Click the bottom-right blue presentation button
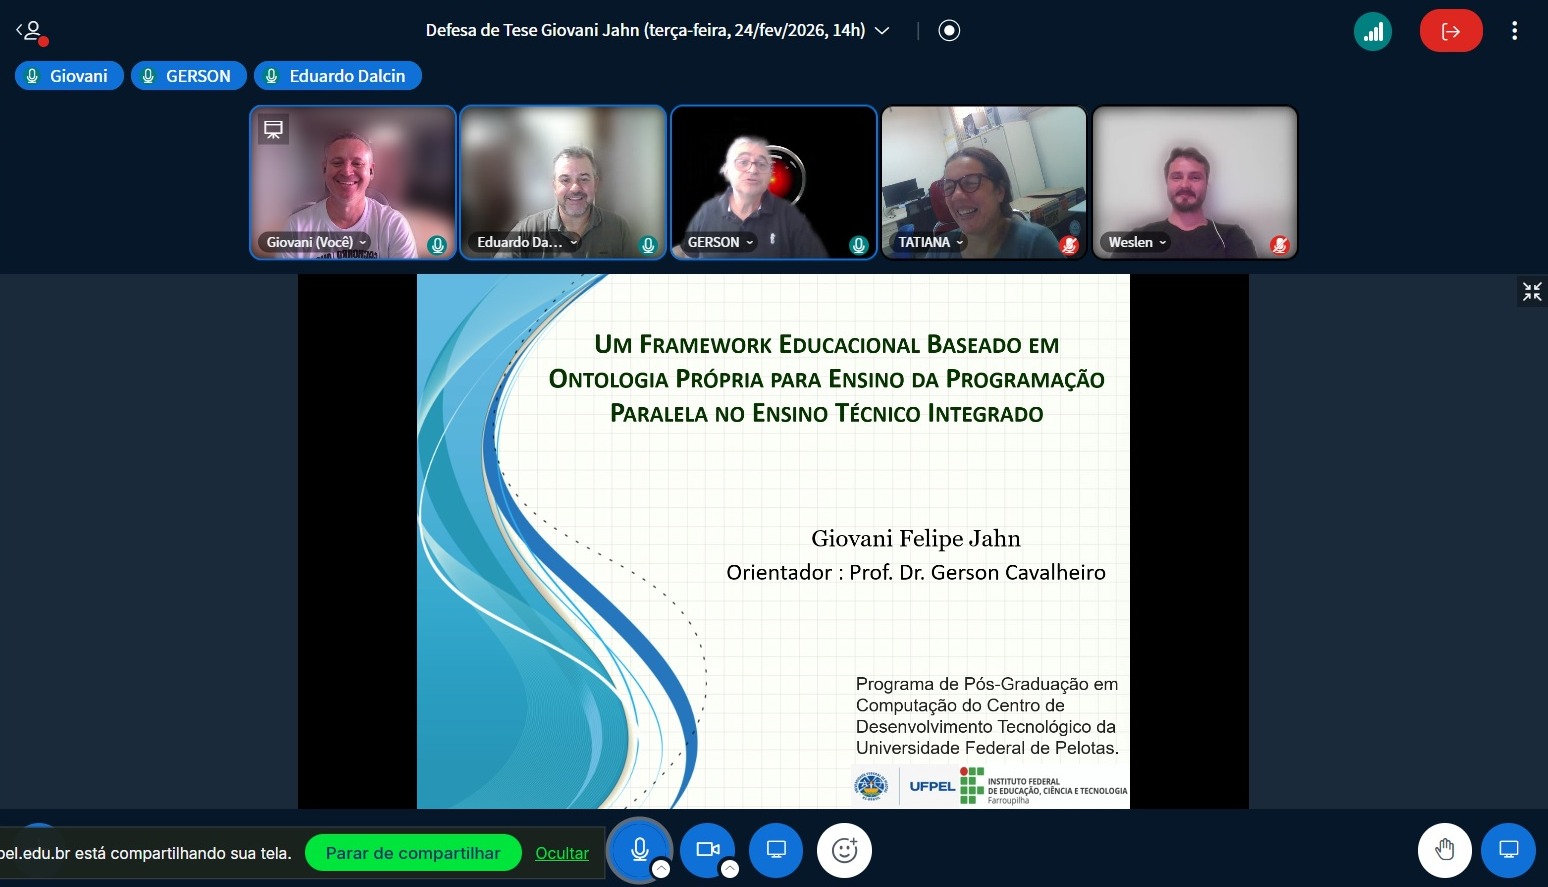 (x=1508, y=850)
